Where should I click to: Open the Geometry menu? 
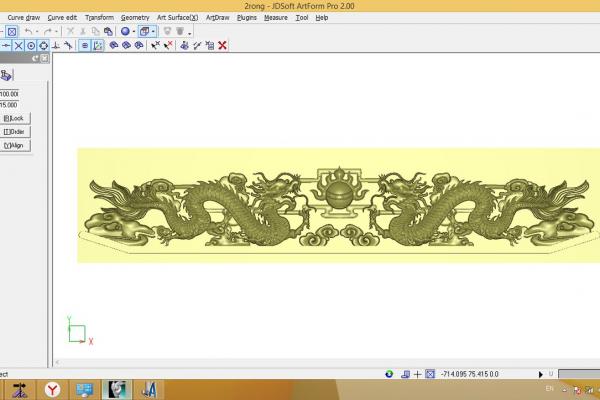click(135, 17)
